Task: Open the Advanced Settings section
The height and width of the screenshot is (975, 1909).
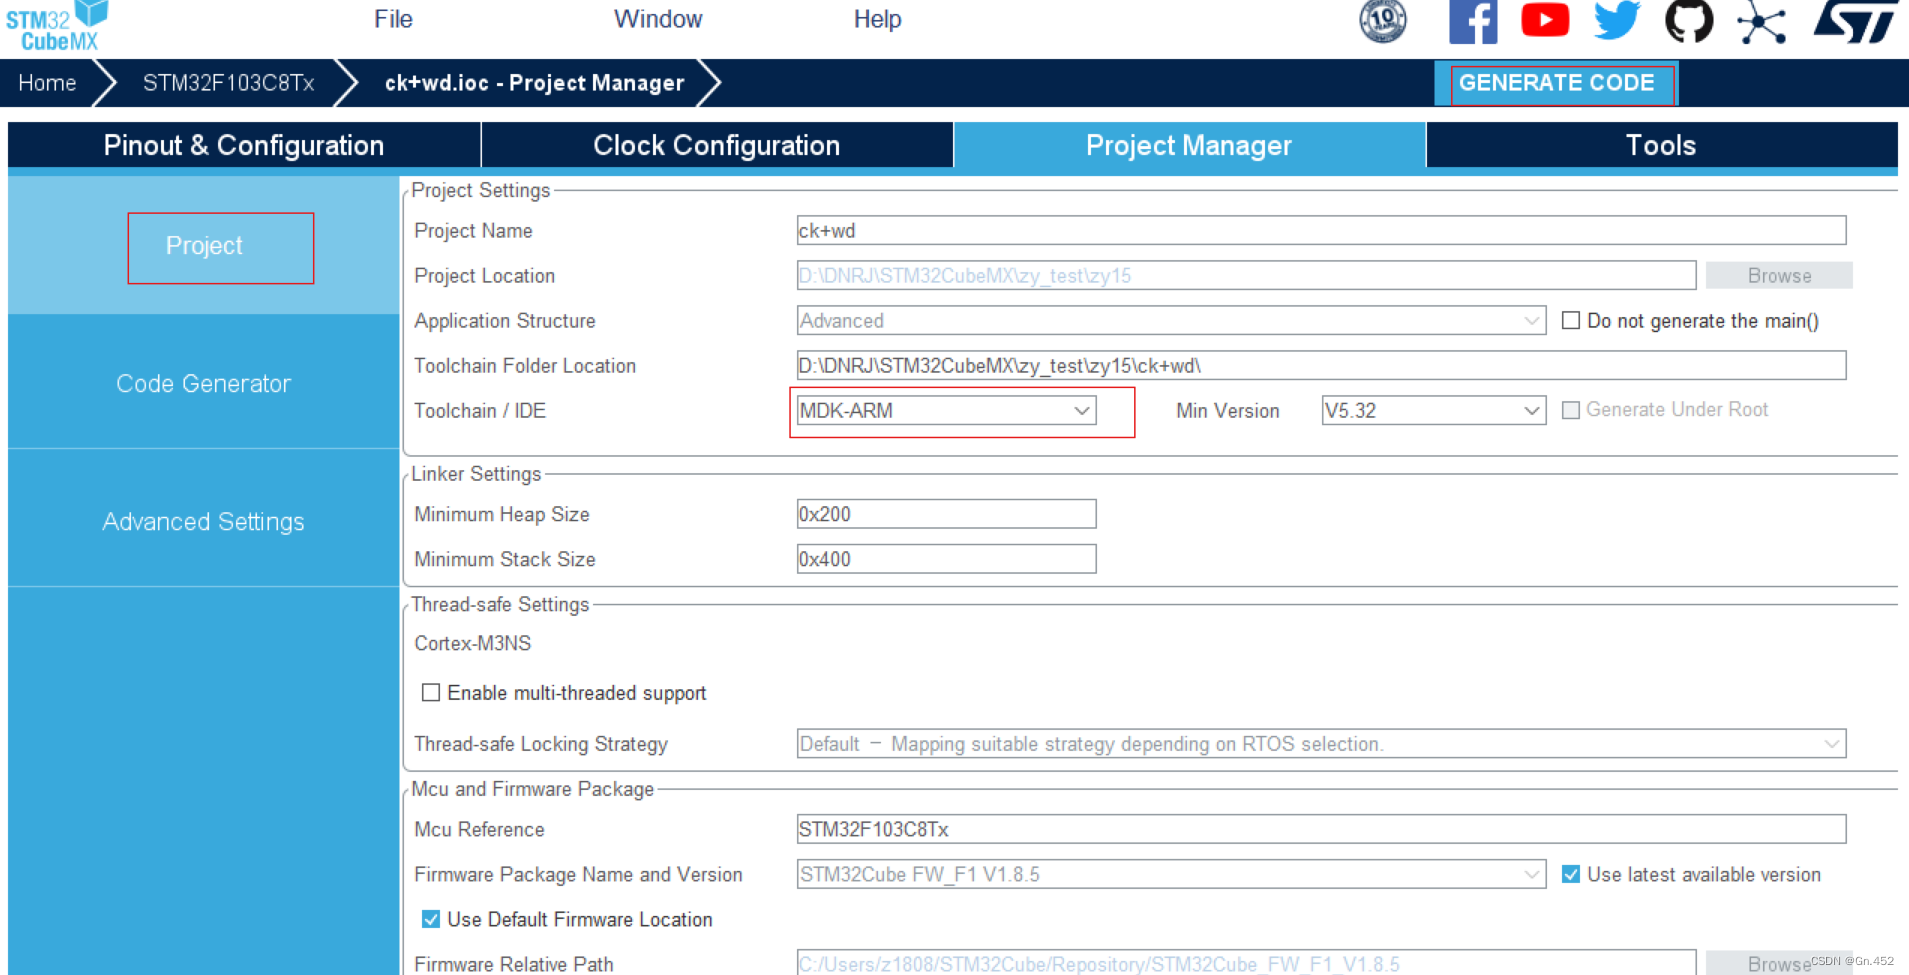Action: tap(203, 522)
